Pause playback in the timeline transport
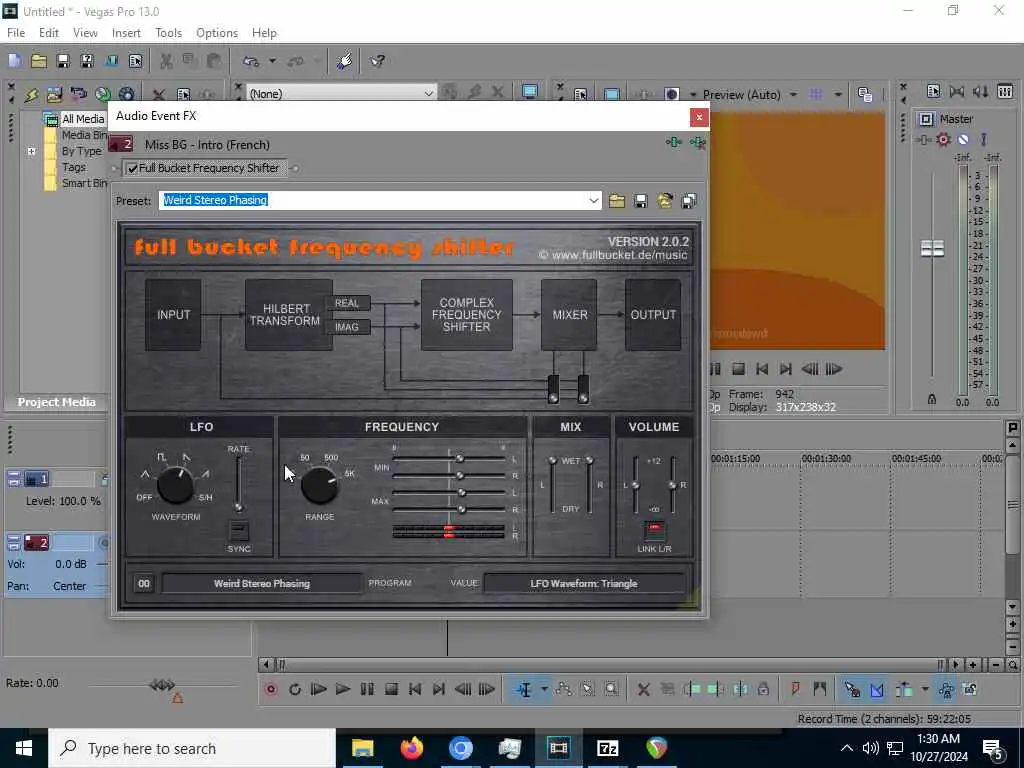This screenshot has height=768, width=1024. (367, 689)
